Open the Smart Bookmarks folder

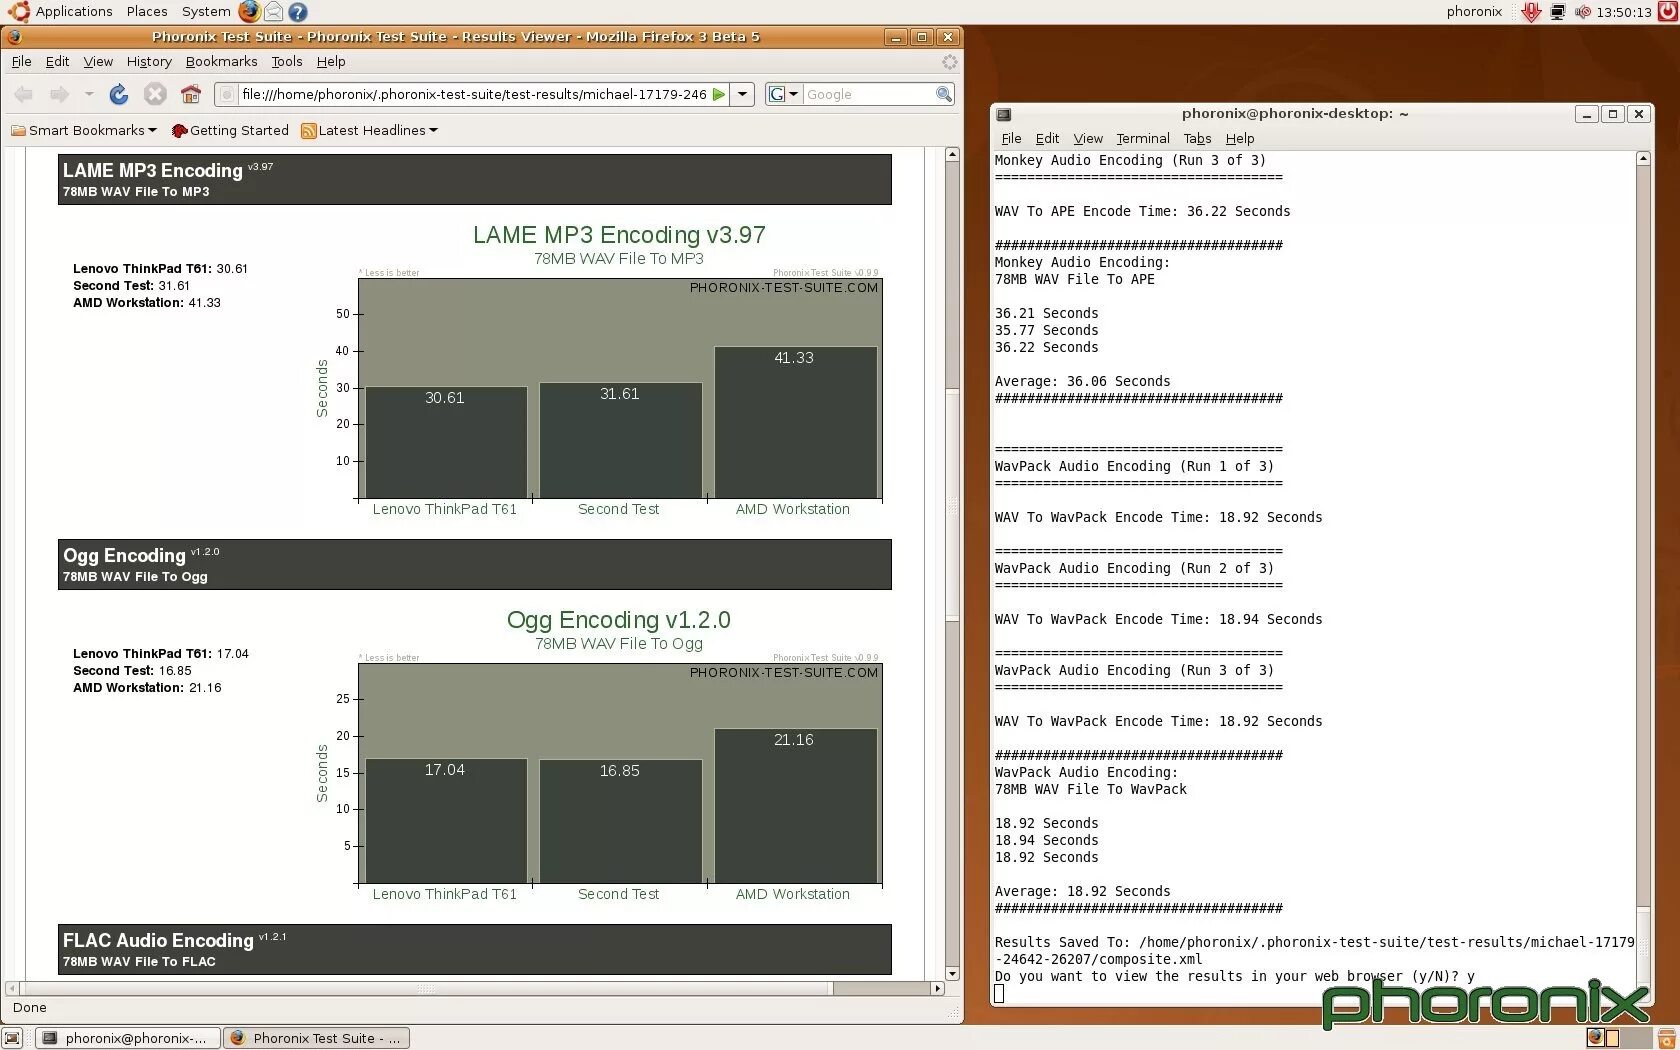(x=84, y=131)
